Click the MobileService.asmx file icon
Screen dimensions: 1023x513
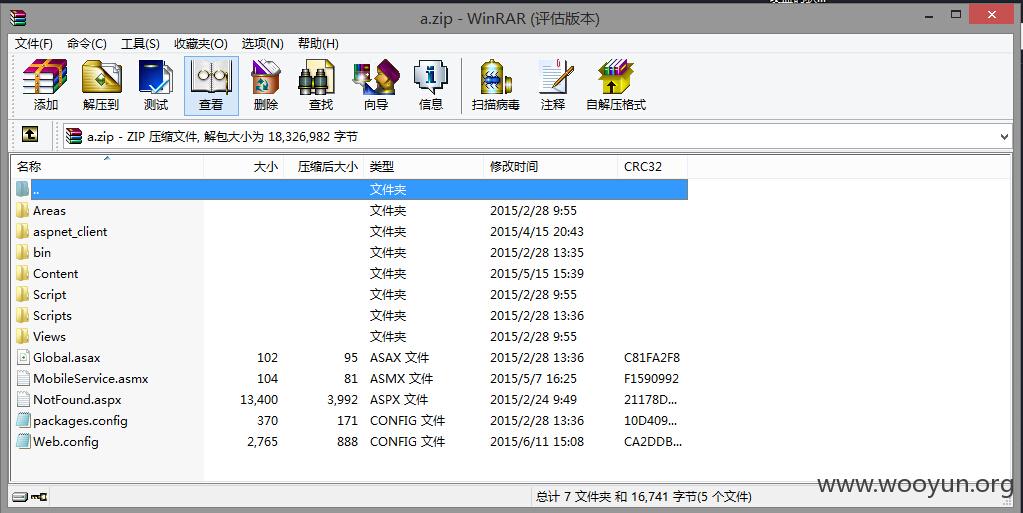[23, 379]
